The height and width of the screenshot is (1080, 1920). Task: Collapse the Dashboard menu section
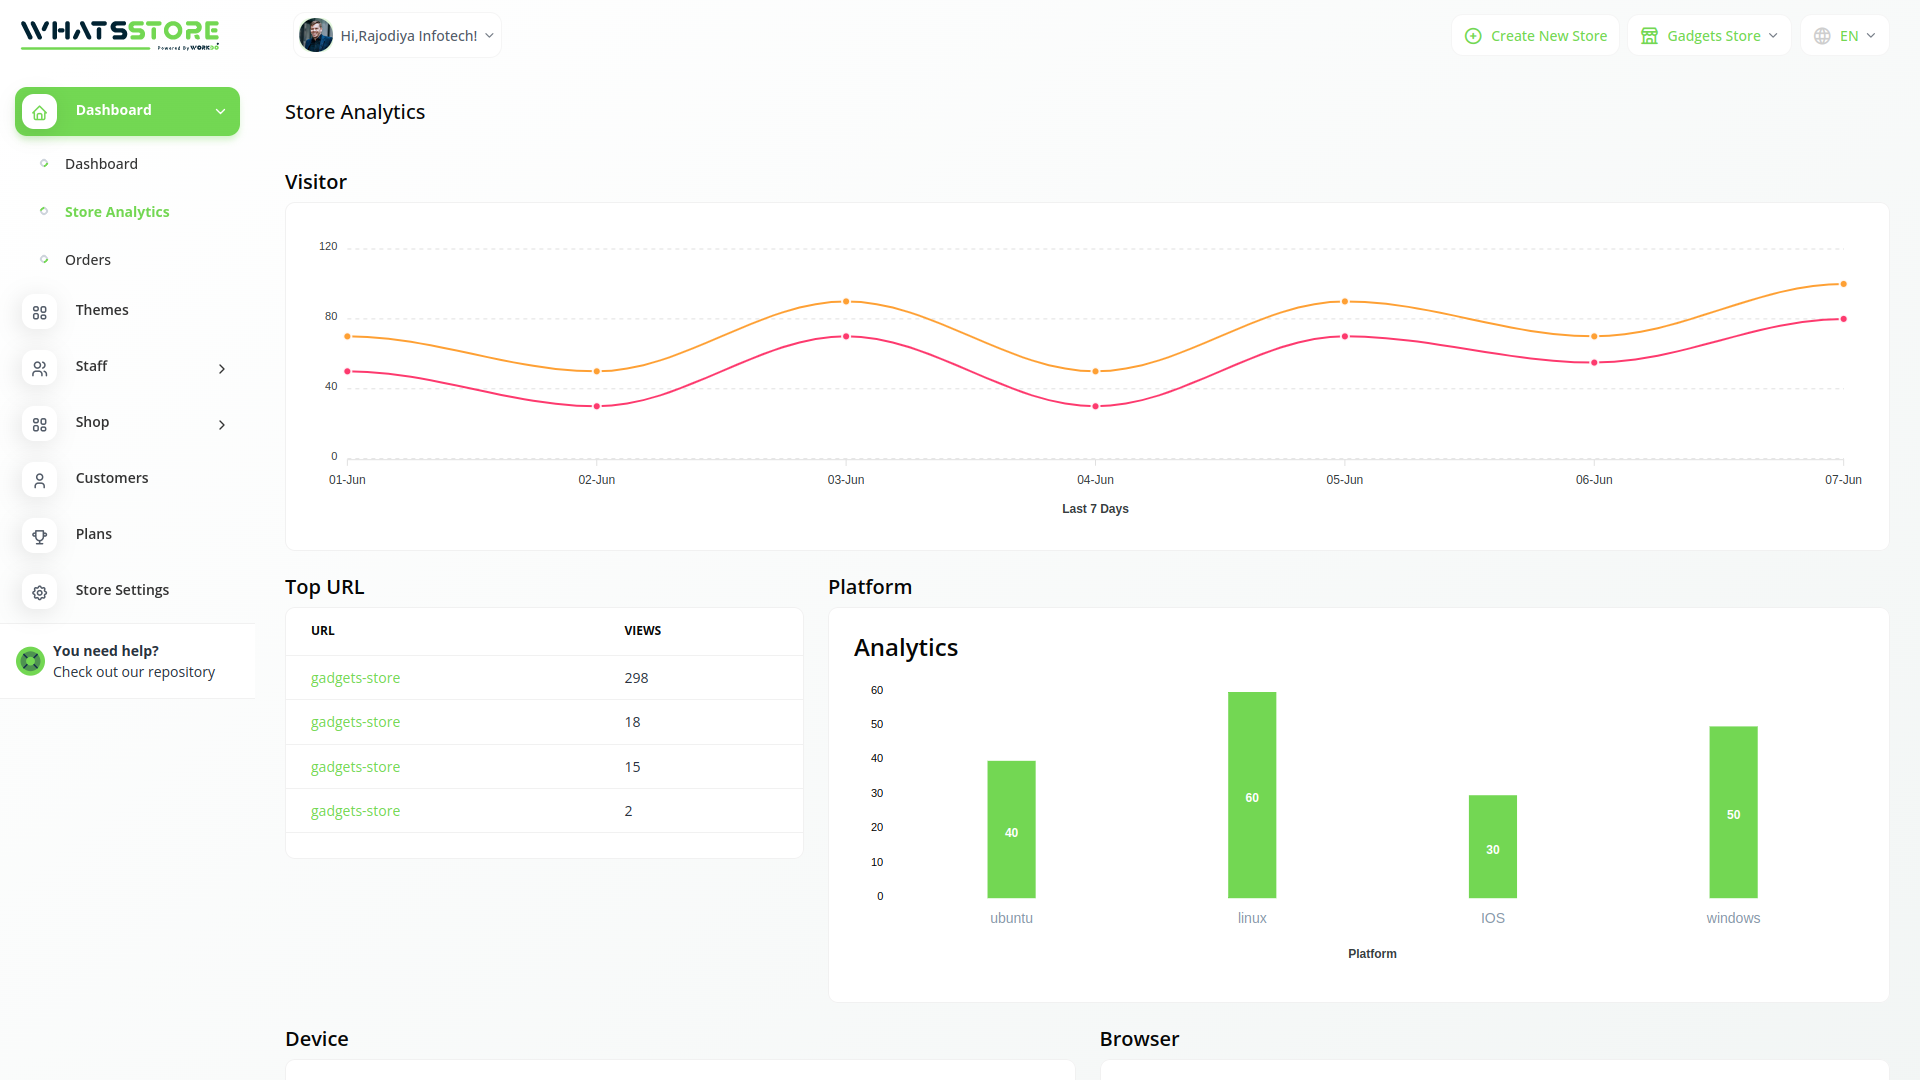(221, 111)
